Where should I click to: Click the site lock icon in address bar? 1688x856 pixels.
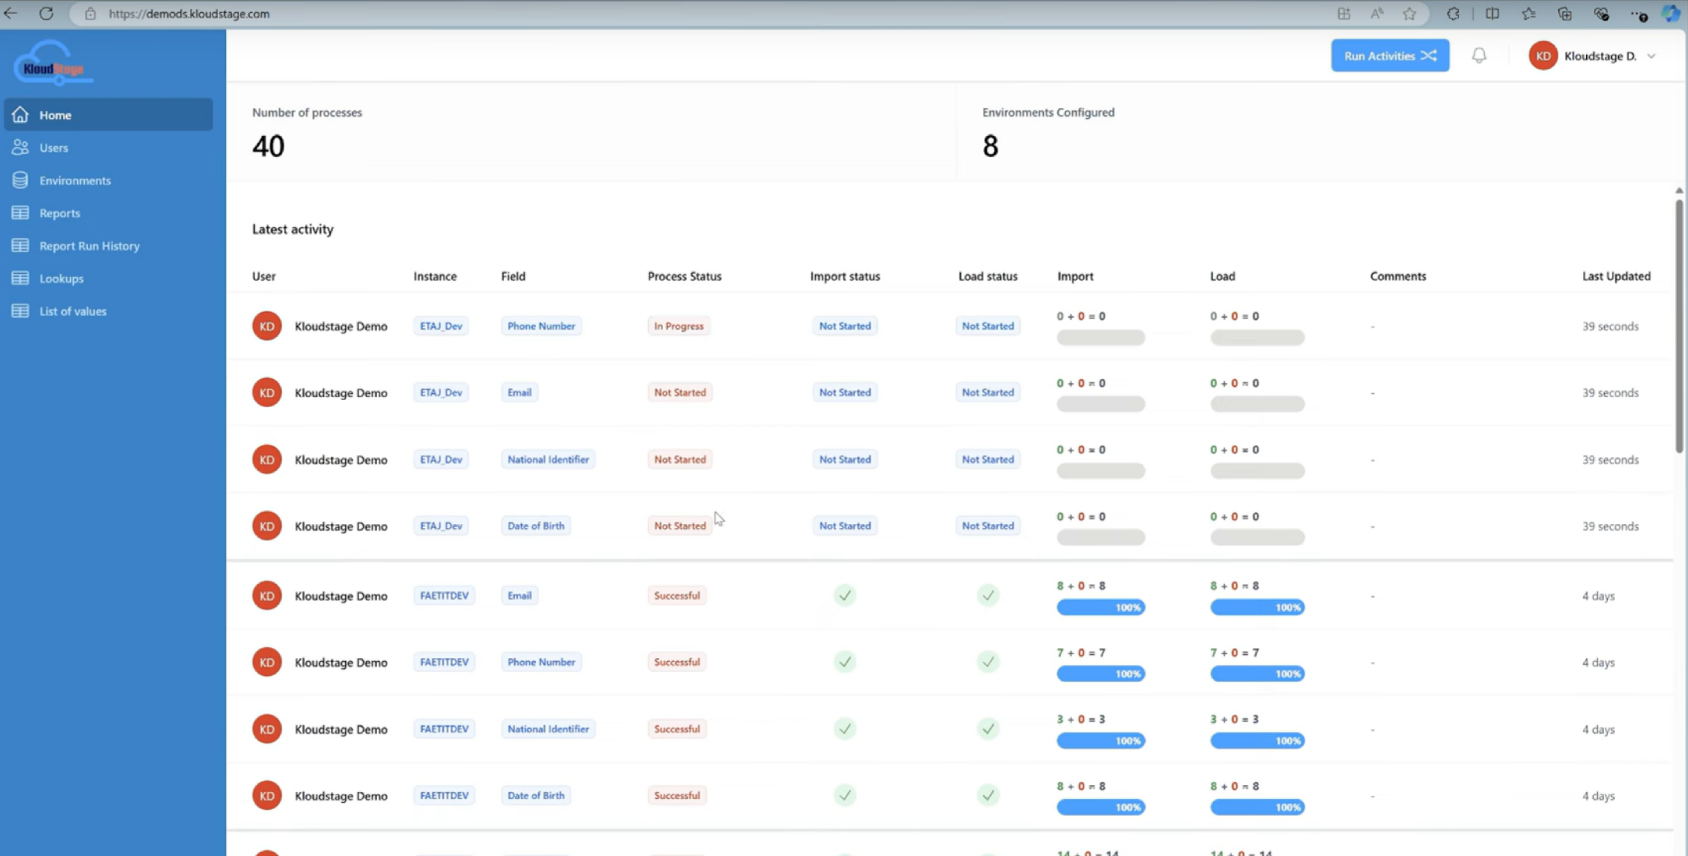point(90,14)
